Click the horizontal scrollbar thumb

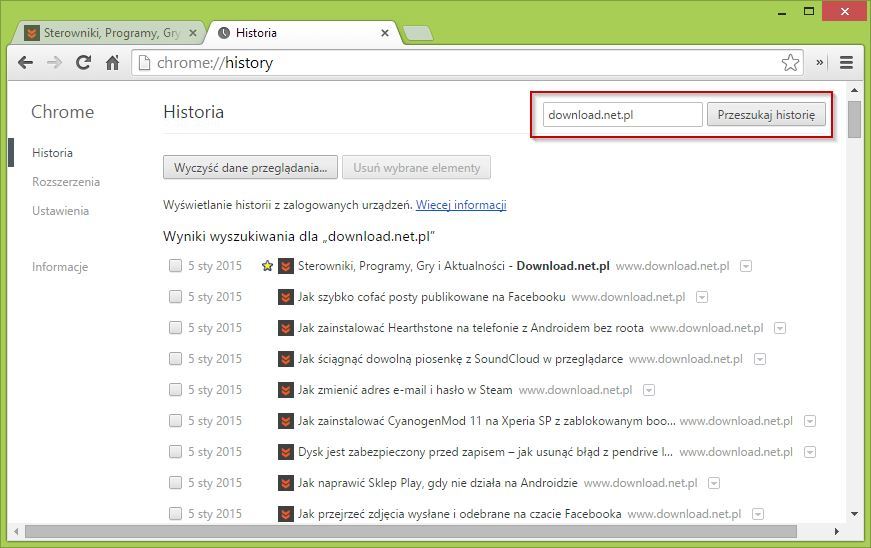411,532
